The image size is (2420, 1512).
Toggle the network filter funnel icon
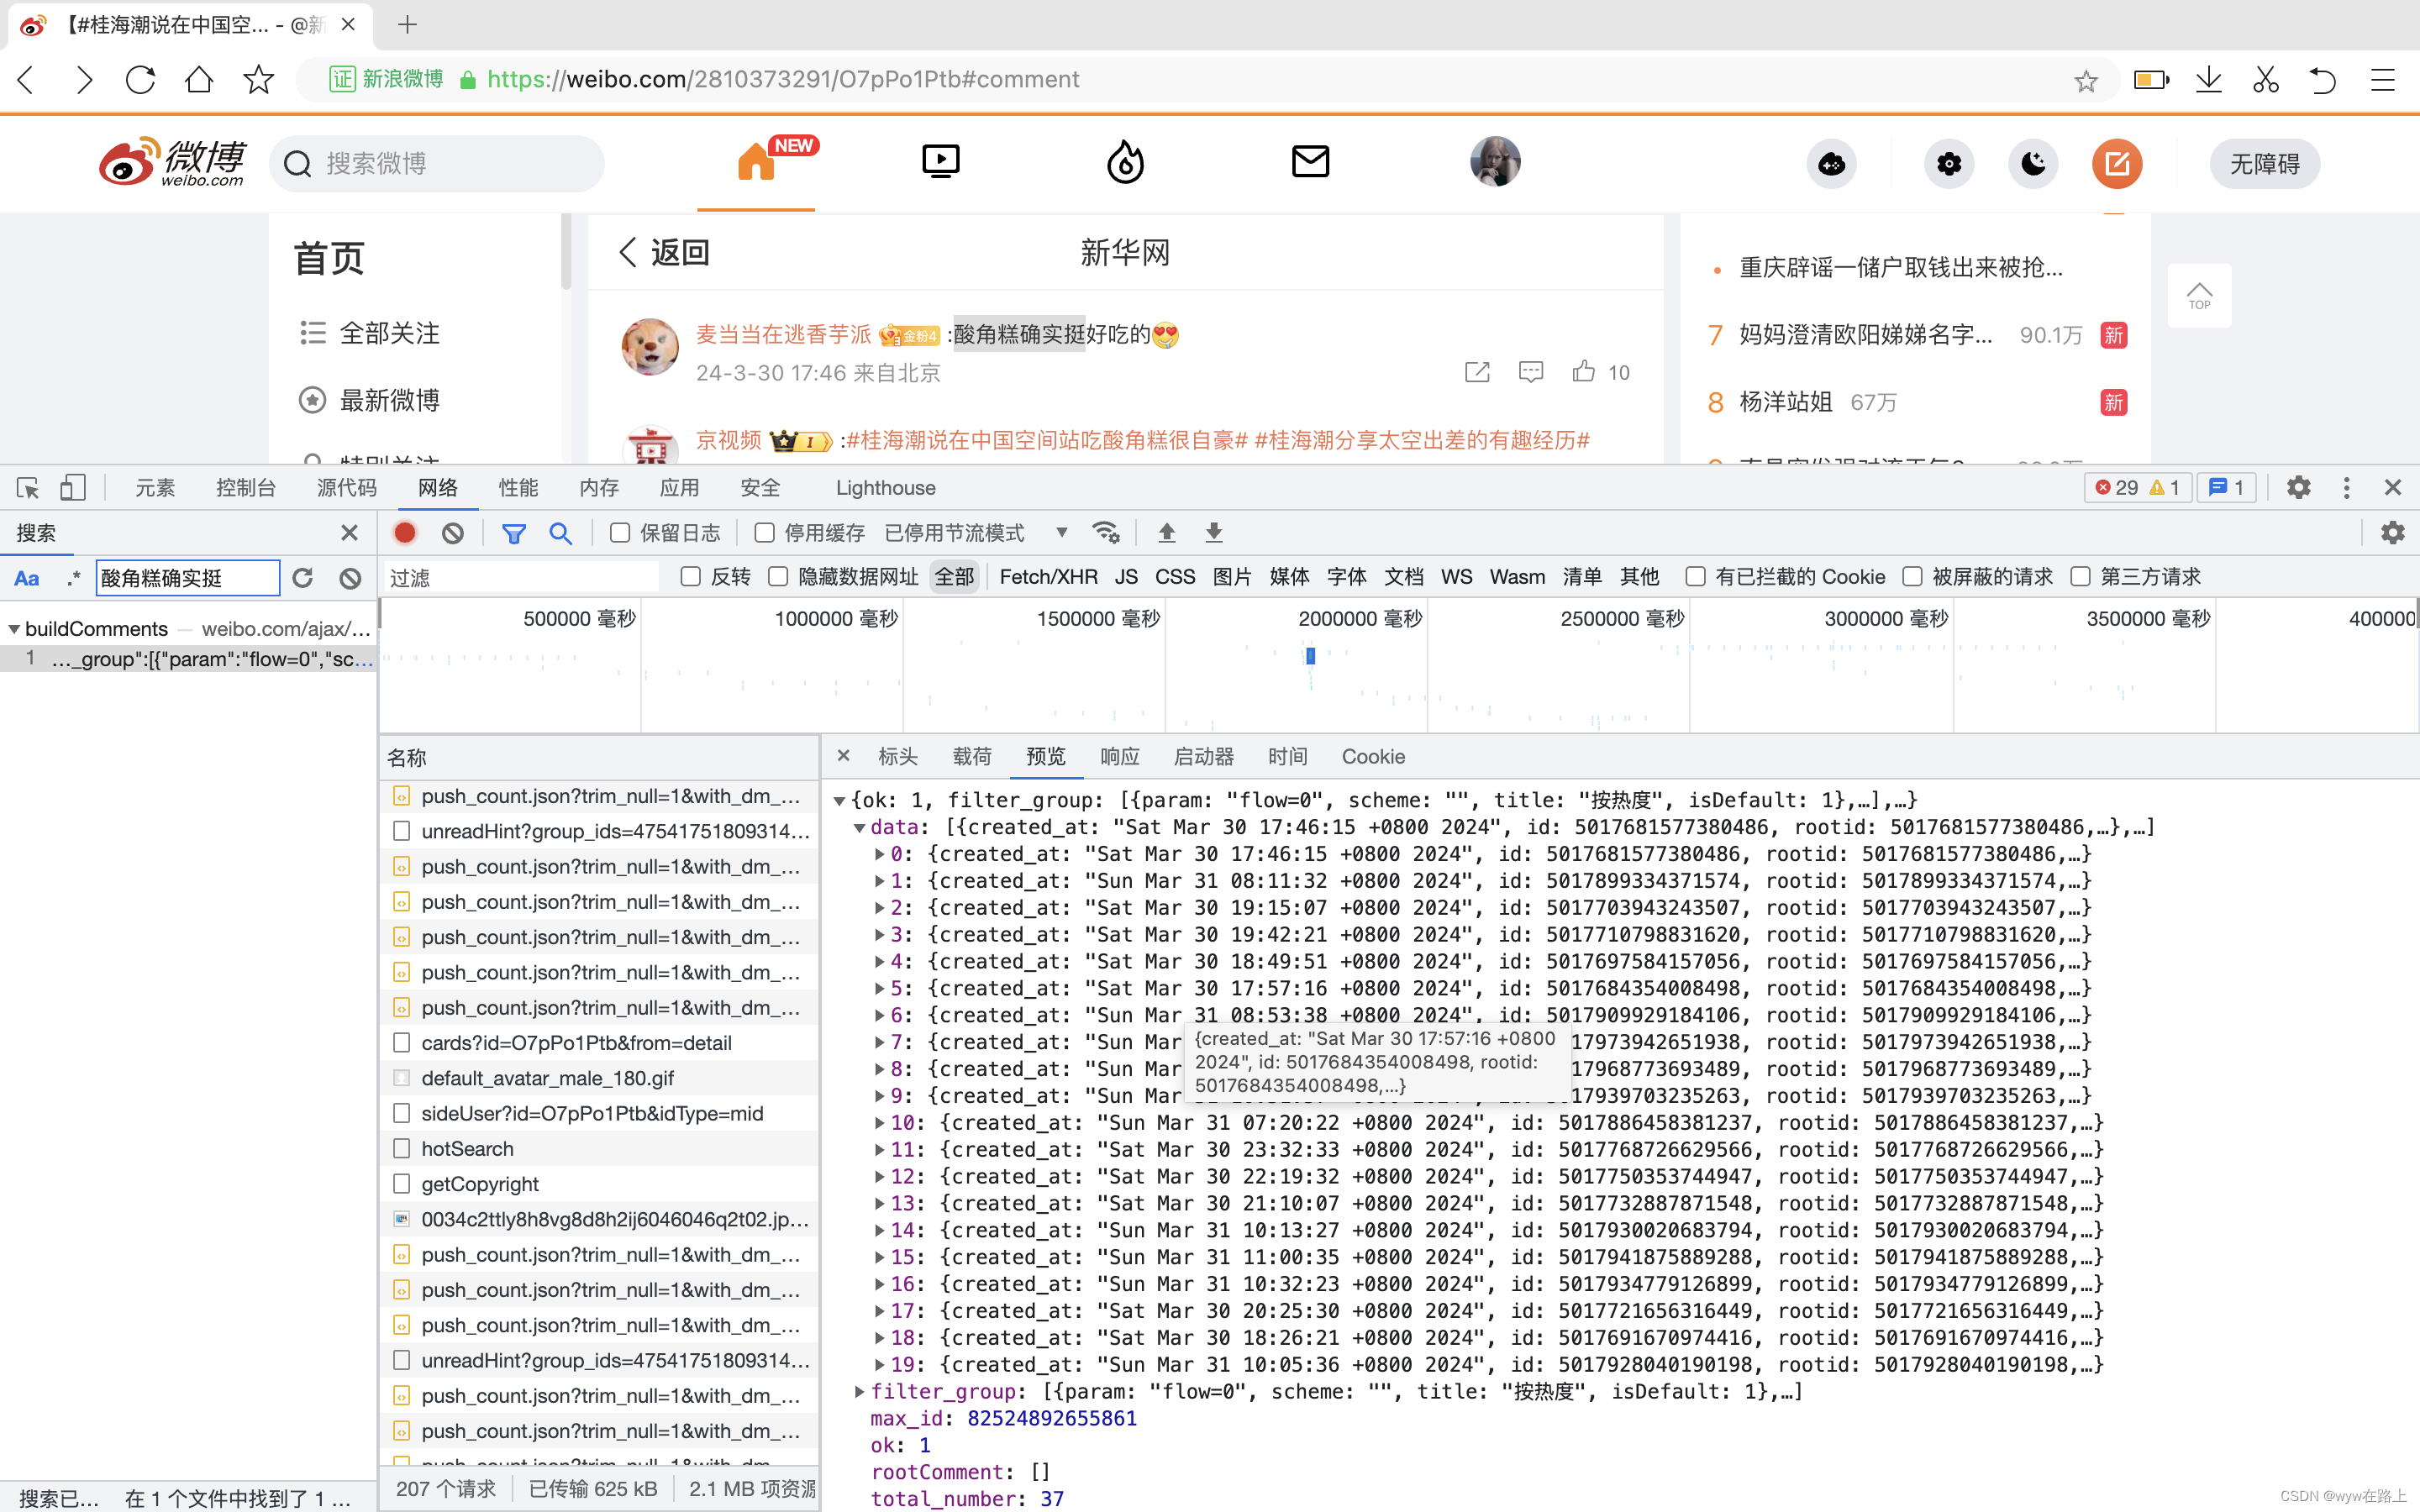click(x=514, y=533)
